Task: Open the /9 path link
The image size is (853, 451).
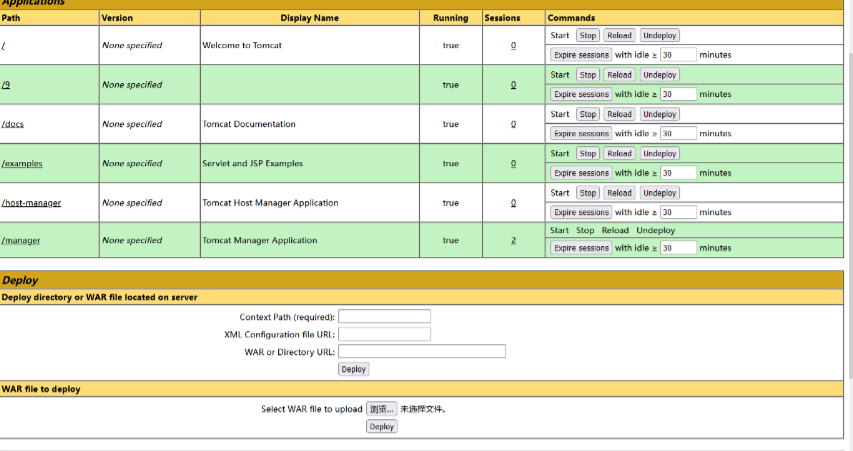Action: click(x=5, y=85)
